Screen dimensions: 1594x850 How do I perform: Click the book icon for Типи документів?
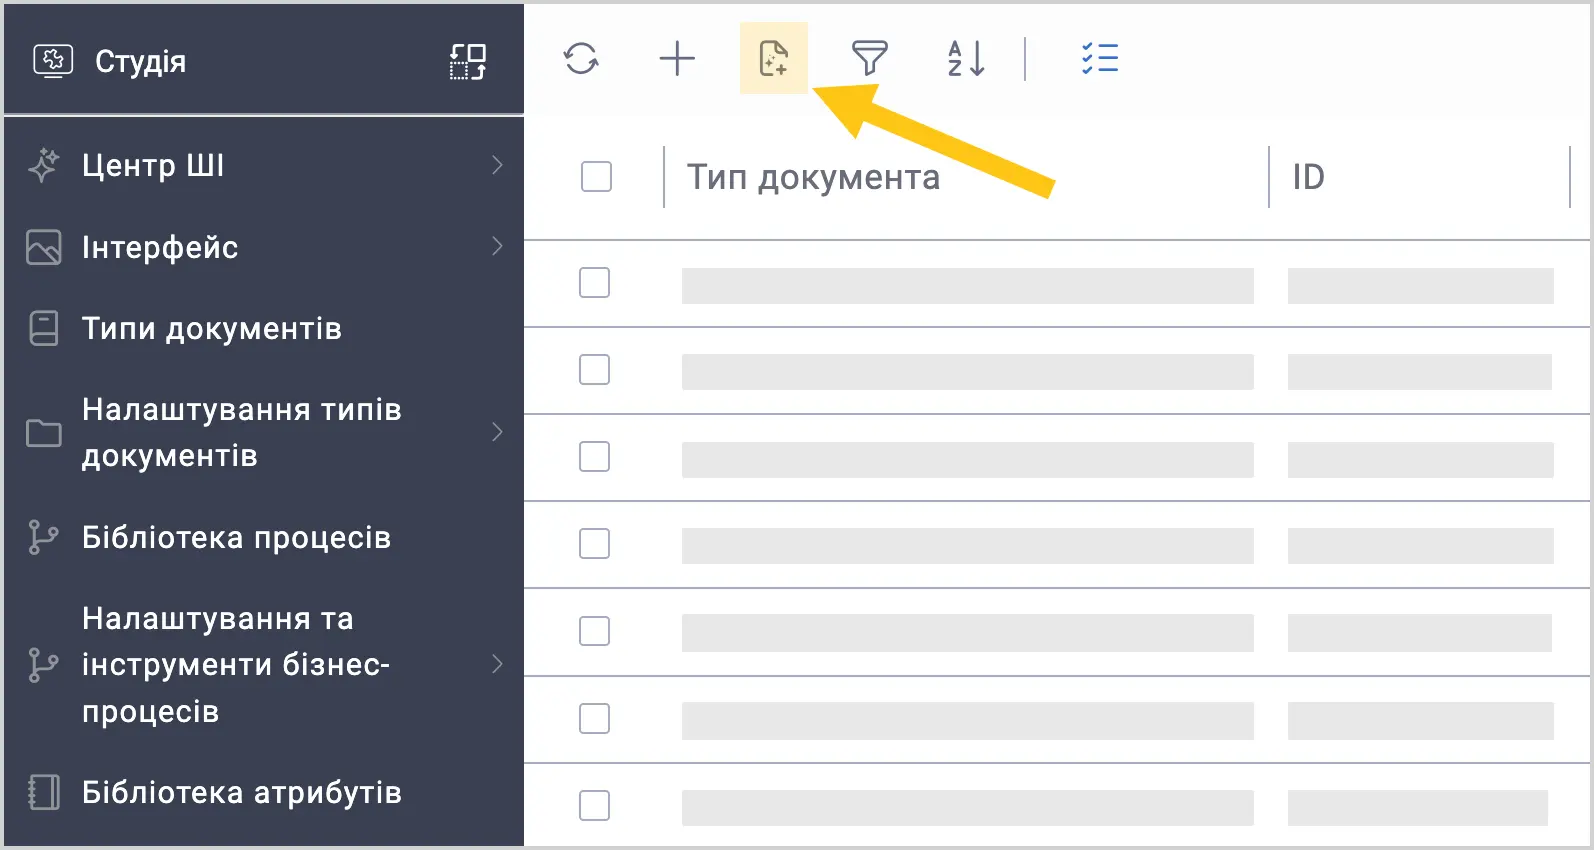43,328
